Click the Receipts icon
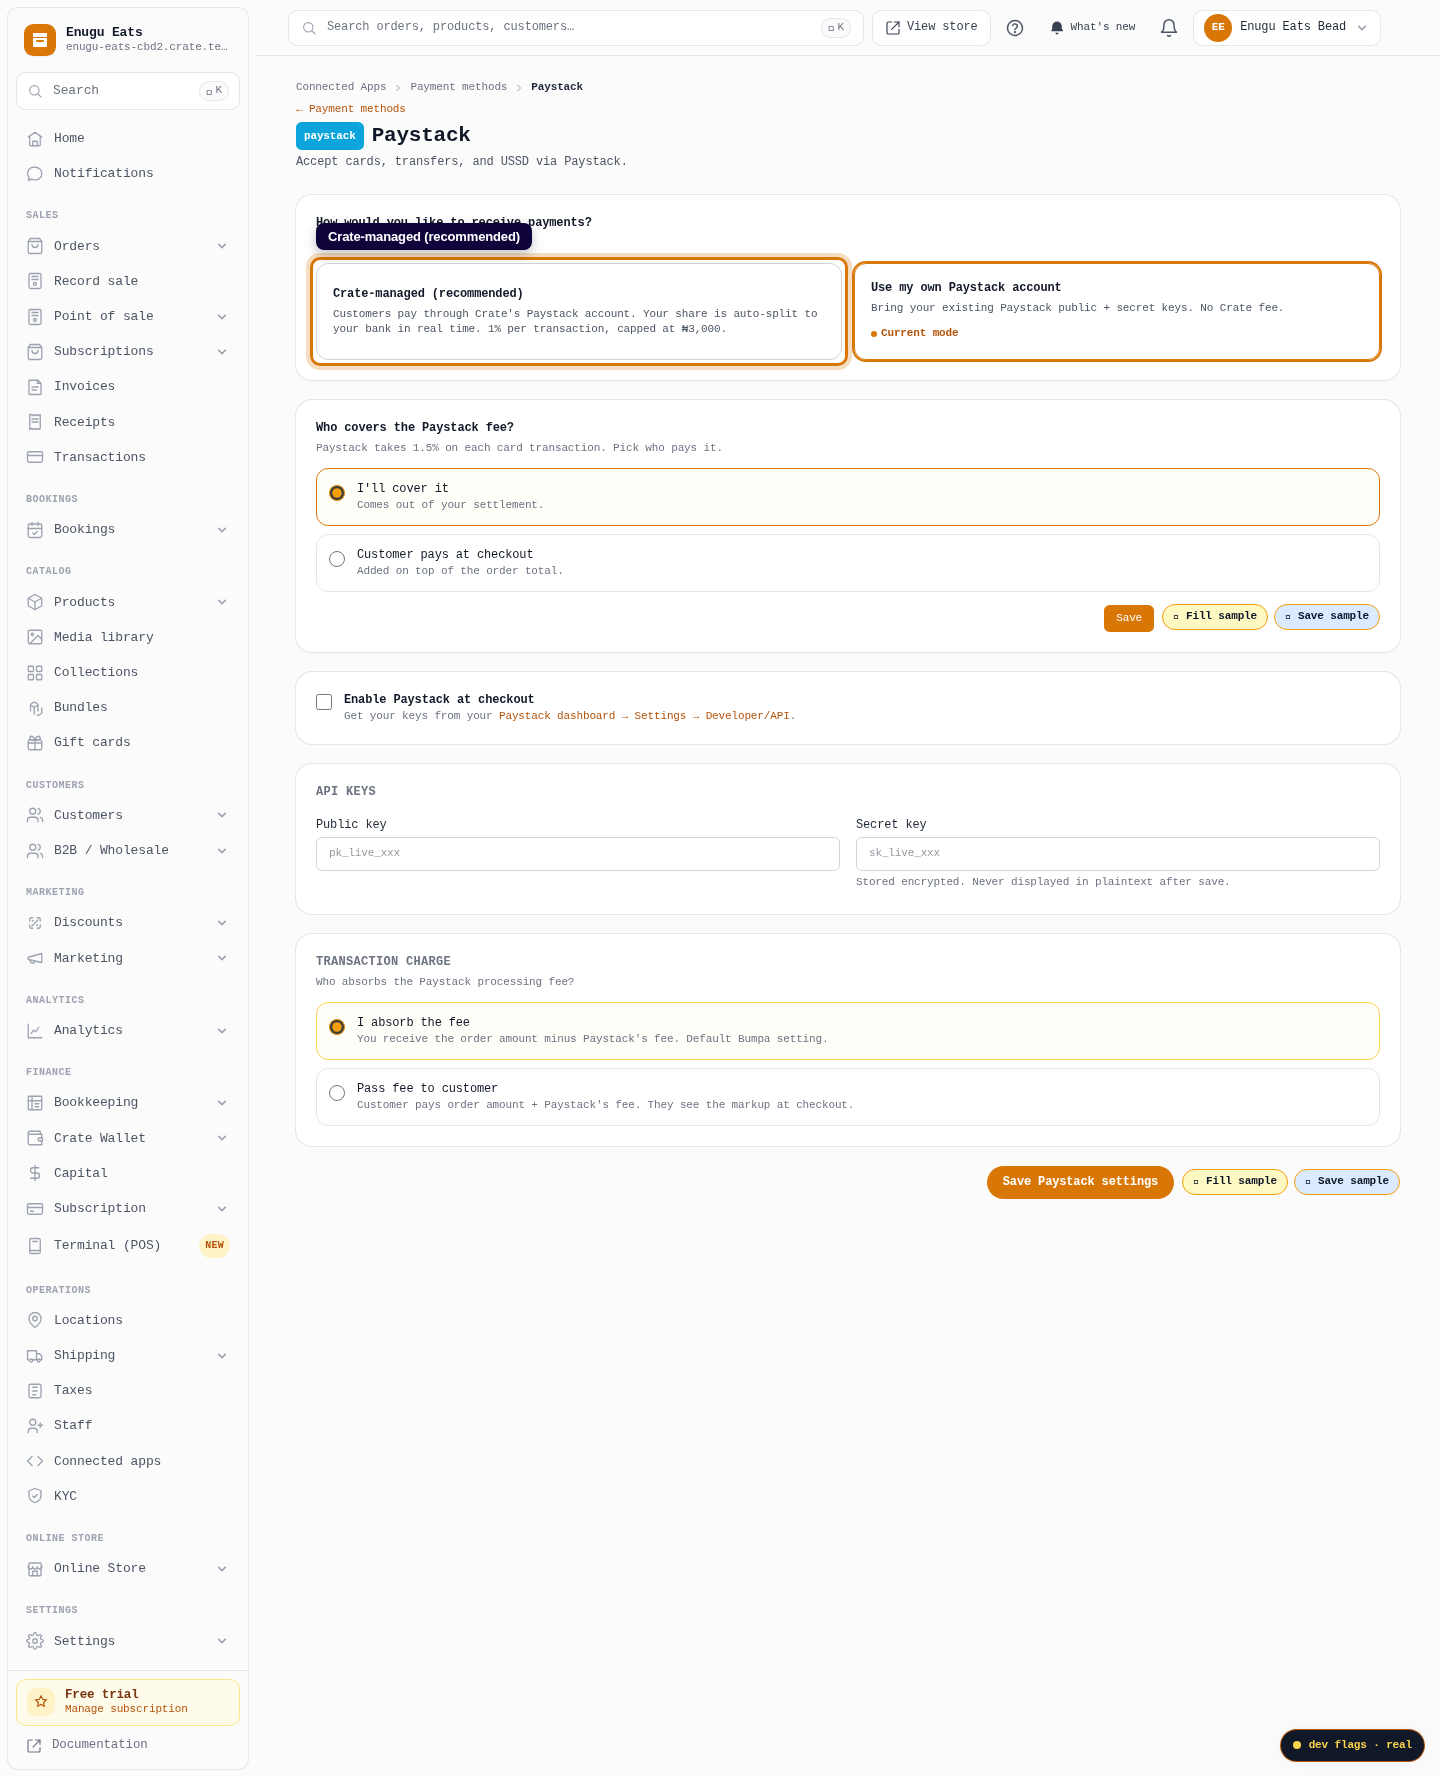The width and height of the screenshot is (1440, 1777). tap(35, 422)
